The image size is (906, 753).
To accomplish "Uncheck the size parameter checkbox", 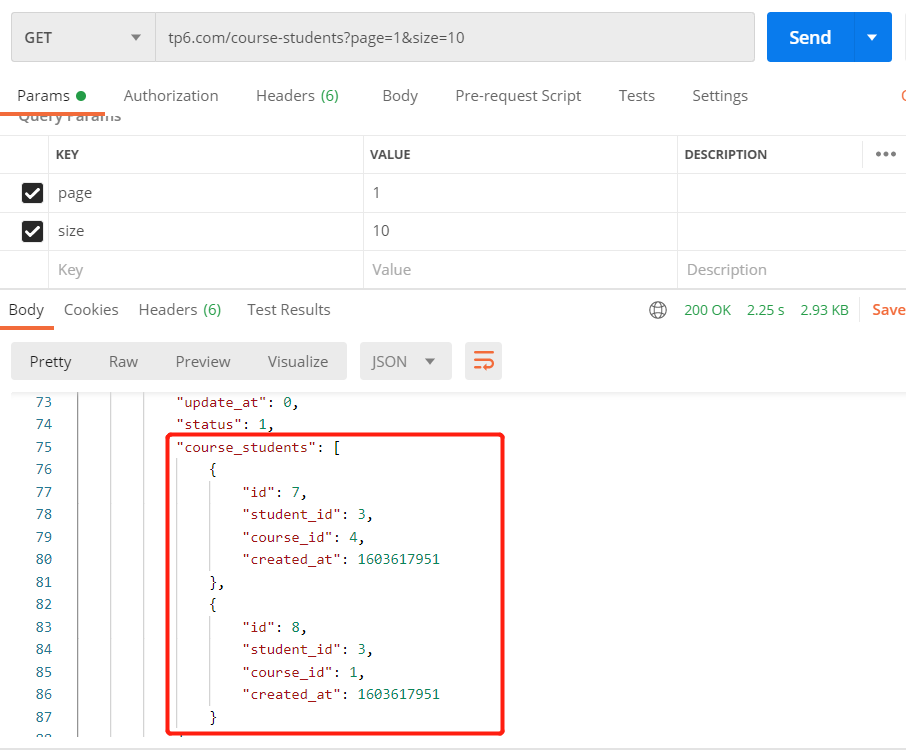I will 32,231.
